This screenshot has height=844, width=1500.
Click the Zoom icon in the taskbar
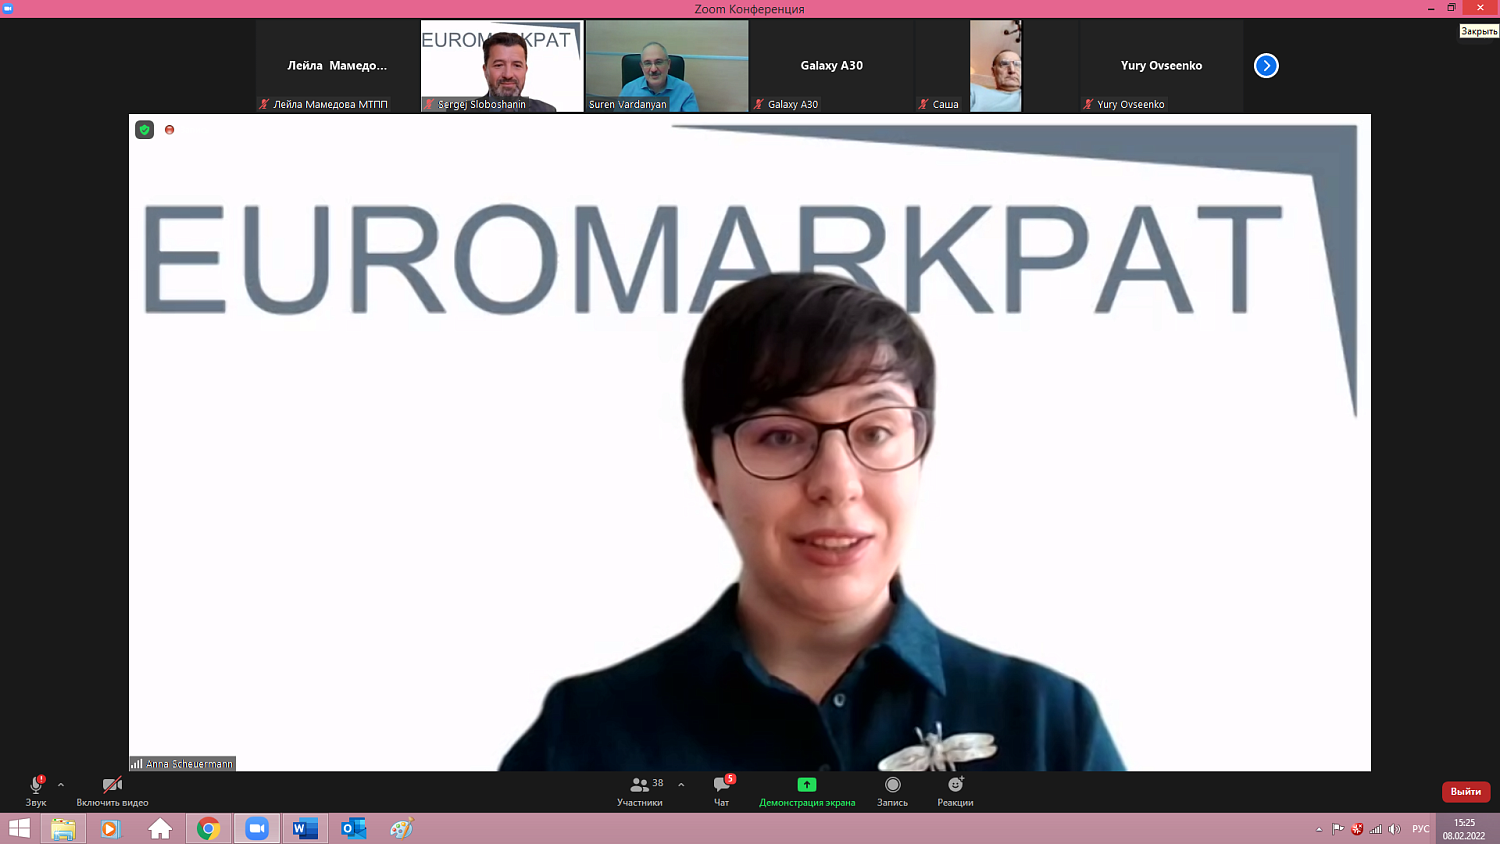click(x=257, y=829)
